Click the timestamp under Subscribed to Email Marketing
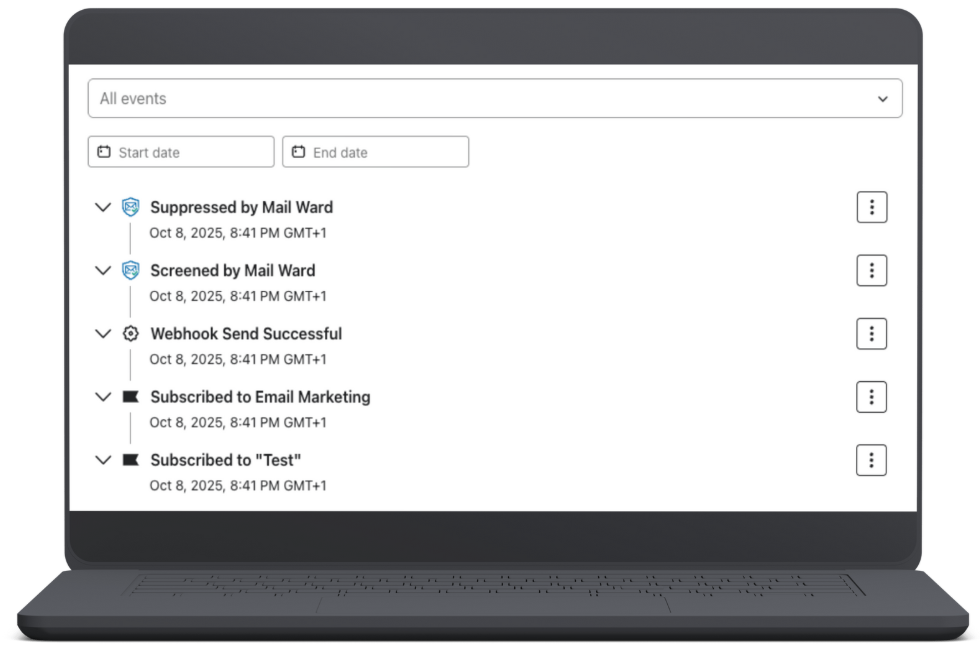This screenshot has height=650, width=980. [238, 422]
